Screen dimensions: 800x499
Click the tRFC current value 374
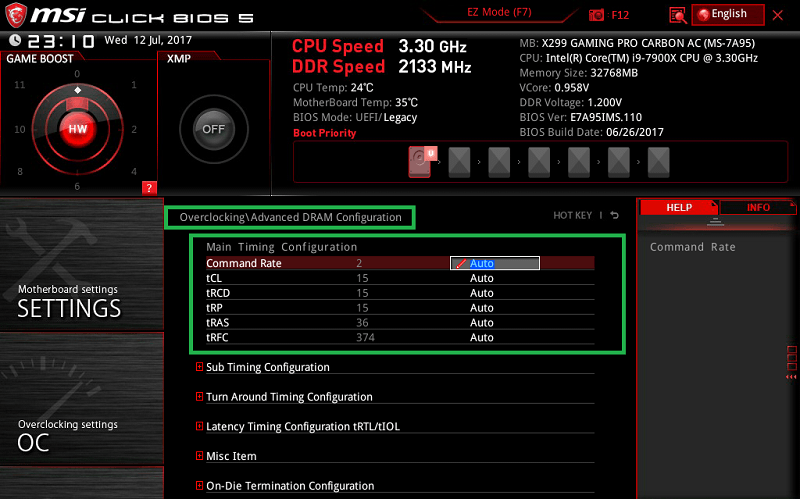click(365, 337)
